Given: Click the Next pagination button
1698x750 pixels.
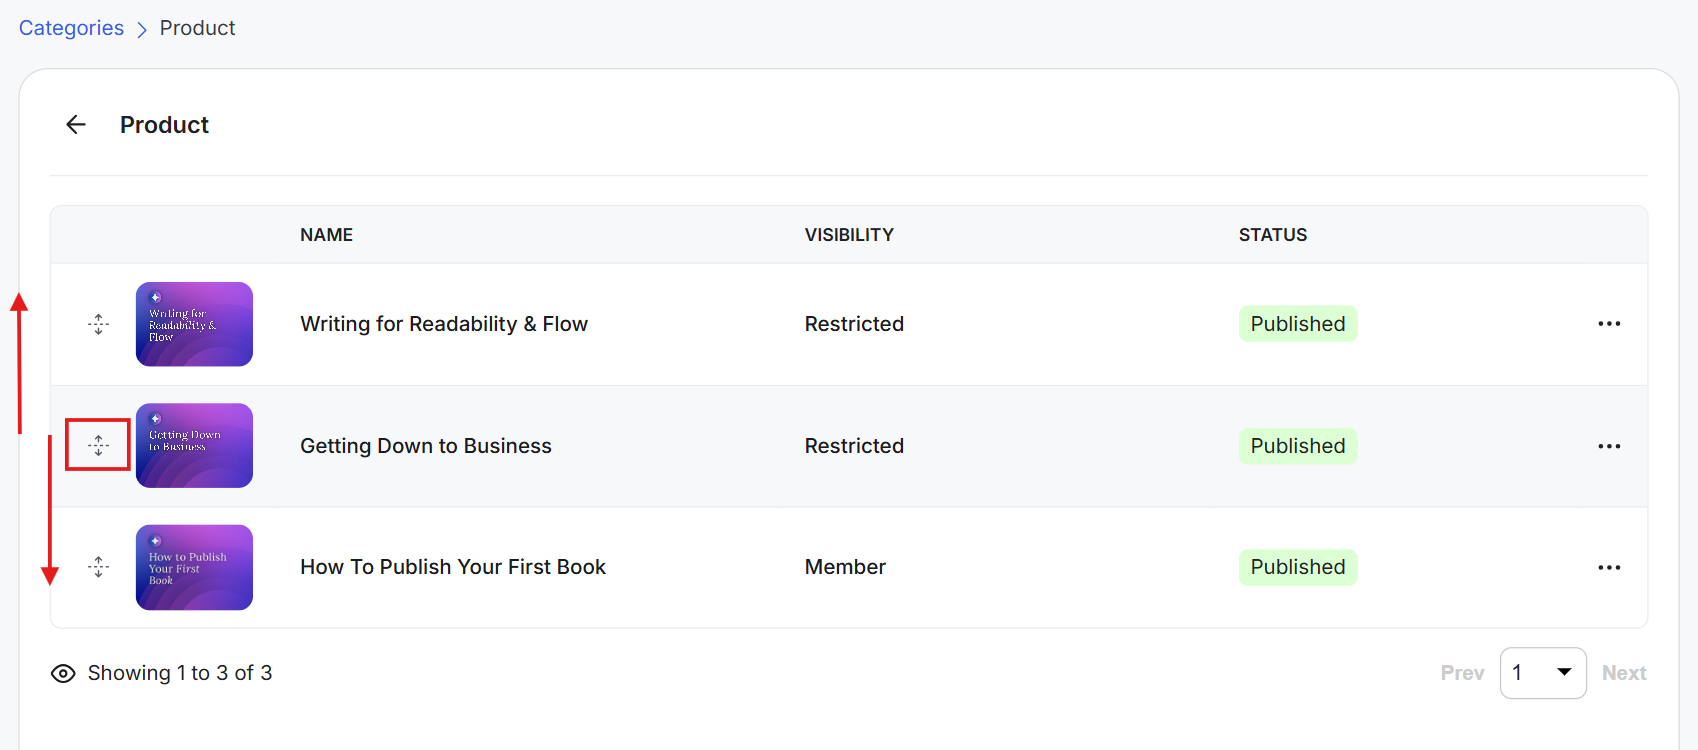Looking at the screenshot, I should 1624,673.
